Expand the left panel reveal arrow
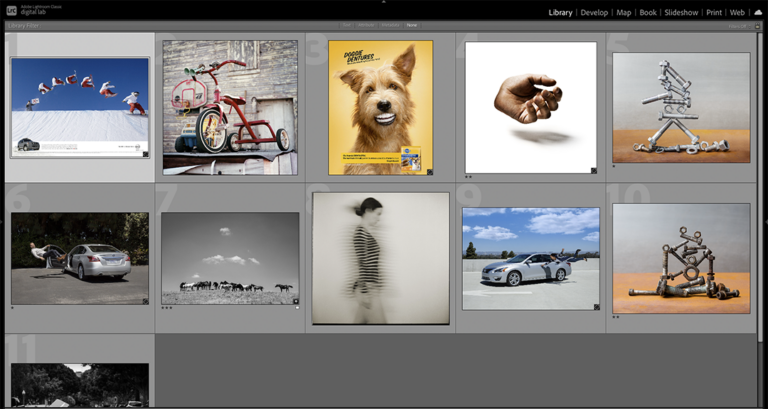Viewport: 768px width, 409px height. click(2, 221)
